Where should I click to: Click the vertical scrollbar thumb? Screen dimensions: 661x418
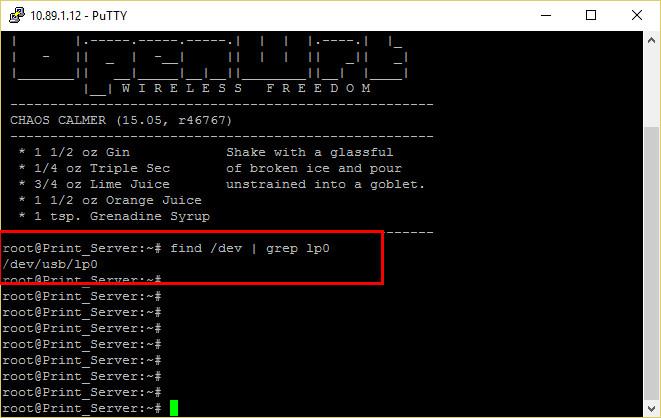(x=651, y=263)
